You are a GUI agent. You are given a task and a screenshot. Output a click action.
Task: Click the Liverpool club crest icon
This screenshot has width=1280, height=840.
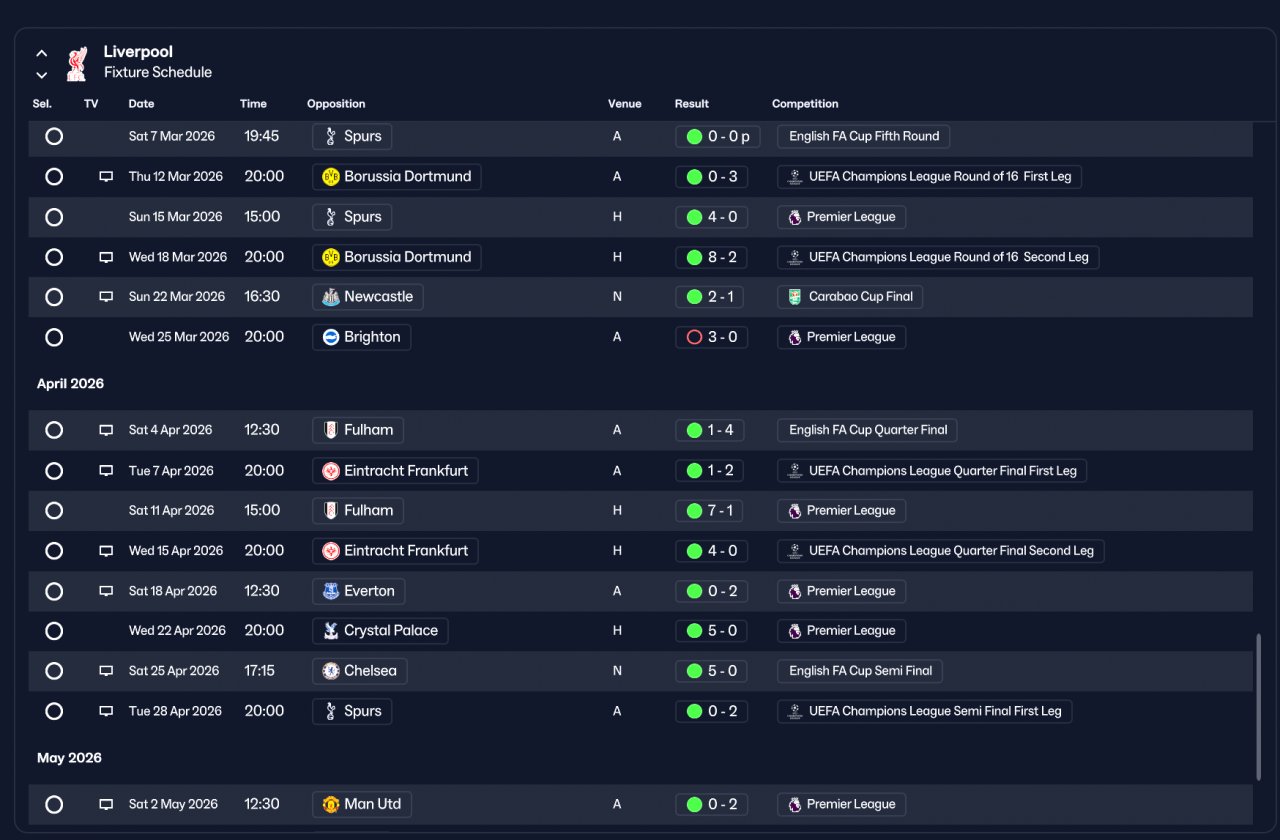(x=77, y=62)
